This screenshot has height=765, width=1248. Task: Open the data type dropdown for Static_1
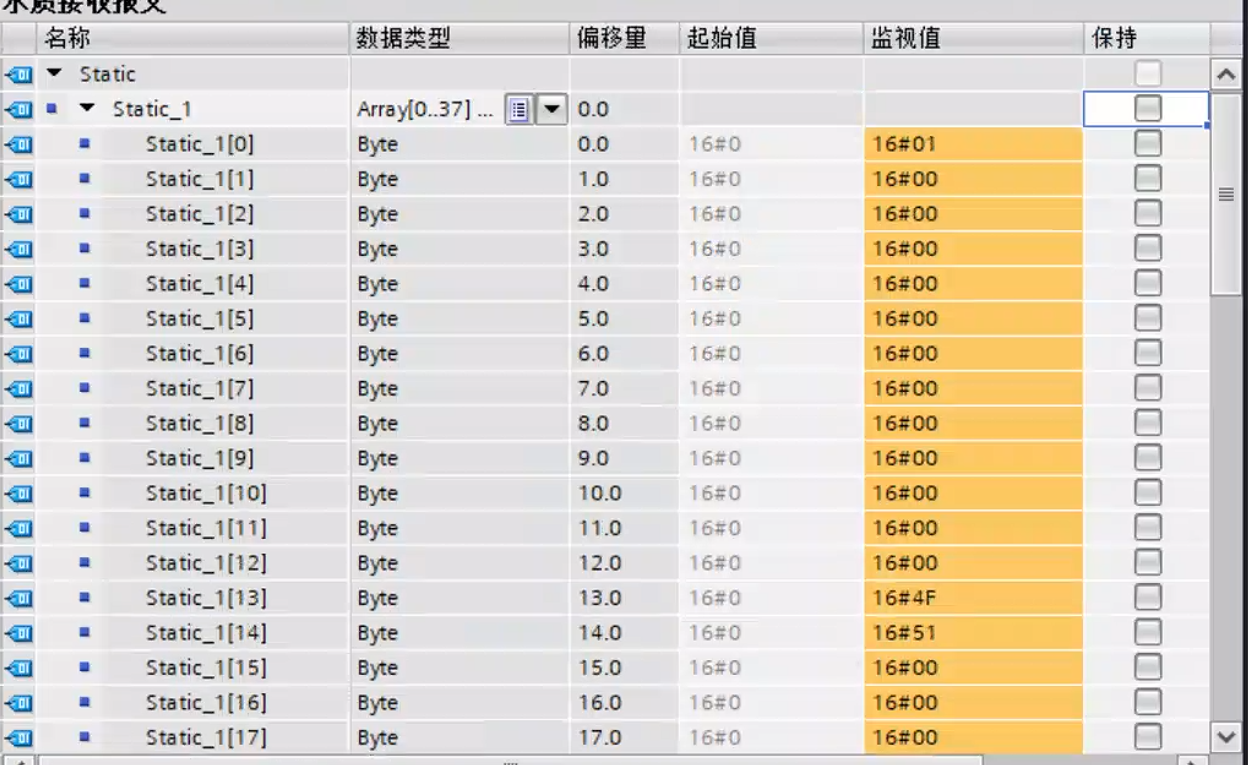pos(553,109)
